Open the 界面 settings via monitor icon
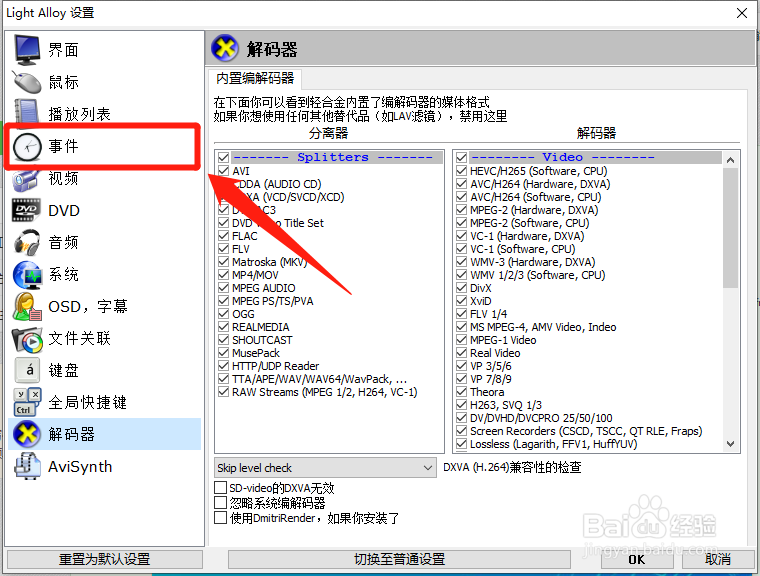Screen dimensions: 760x576 27,49
